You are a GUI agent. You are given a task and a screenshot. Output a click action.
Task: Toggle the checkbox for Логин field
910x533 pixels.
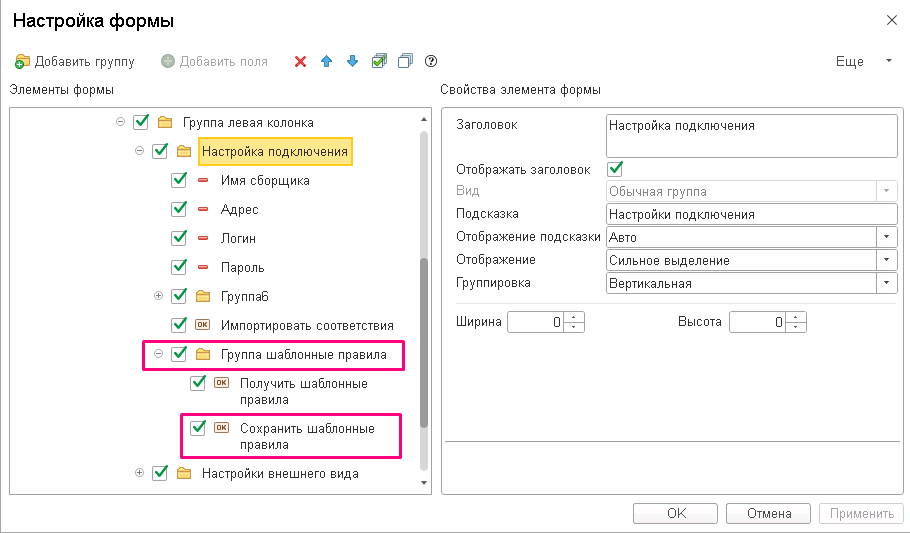(x=179, y=238)
